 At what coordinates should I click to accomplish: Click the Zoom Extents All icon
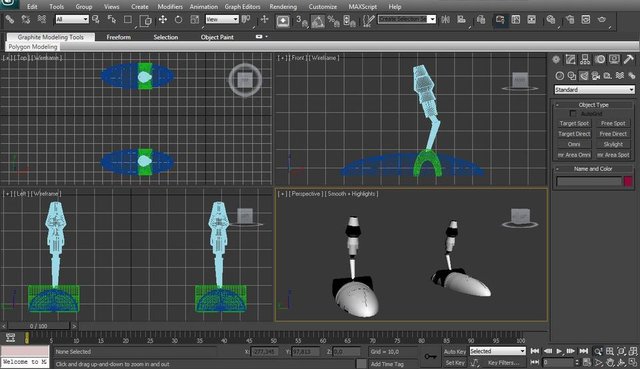(633, 351)
